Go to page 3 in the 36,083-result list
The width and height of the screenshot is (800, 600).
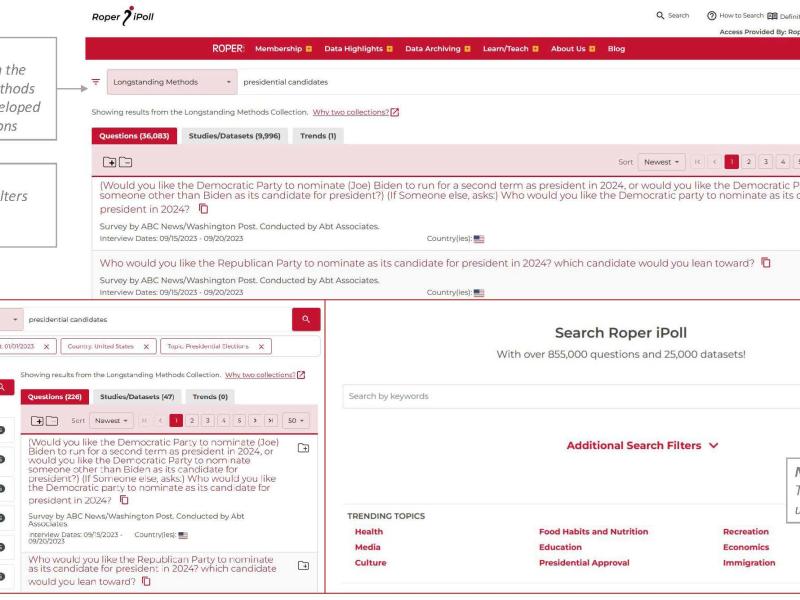click(765, 162)
